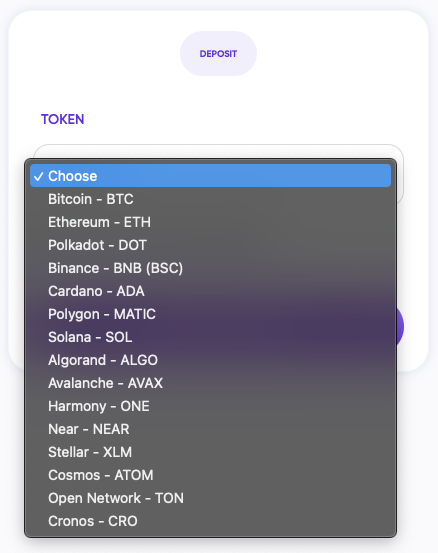The width and height of the screenshot is (438, 553).
Task: Select Harmony - ONE option
Action: point(211,406)
